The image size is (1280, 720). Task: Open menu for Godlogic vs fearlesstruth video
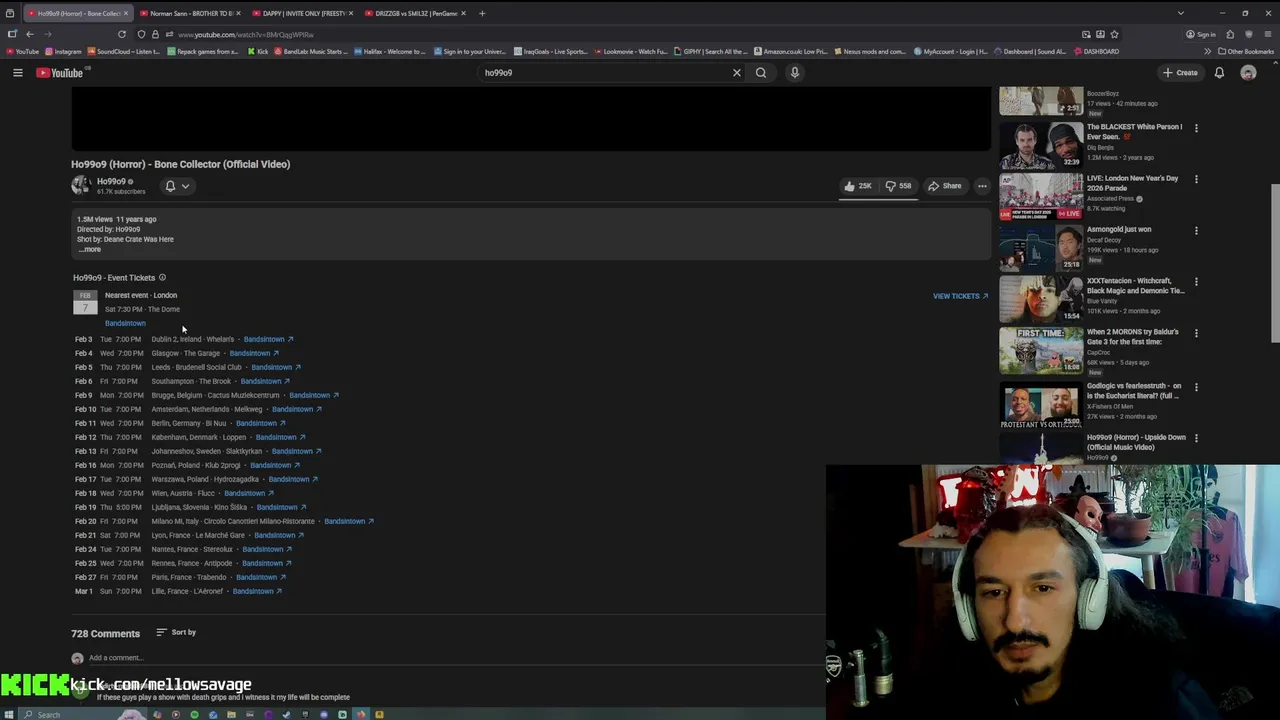coord(1196,387)
